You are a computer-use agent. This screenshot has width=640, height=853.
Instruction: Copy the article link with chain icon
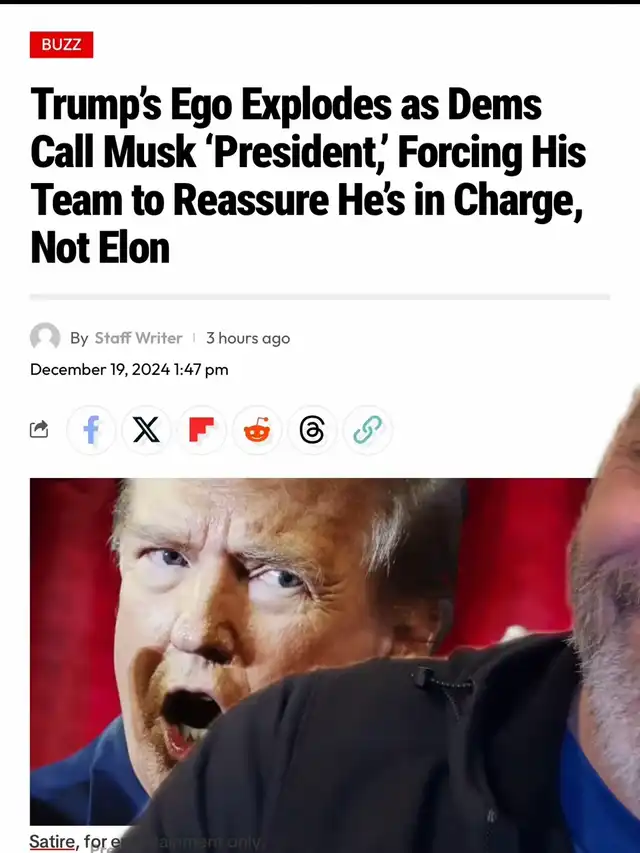[x=368, y=430]
